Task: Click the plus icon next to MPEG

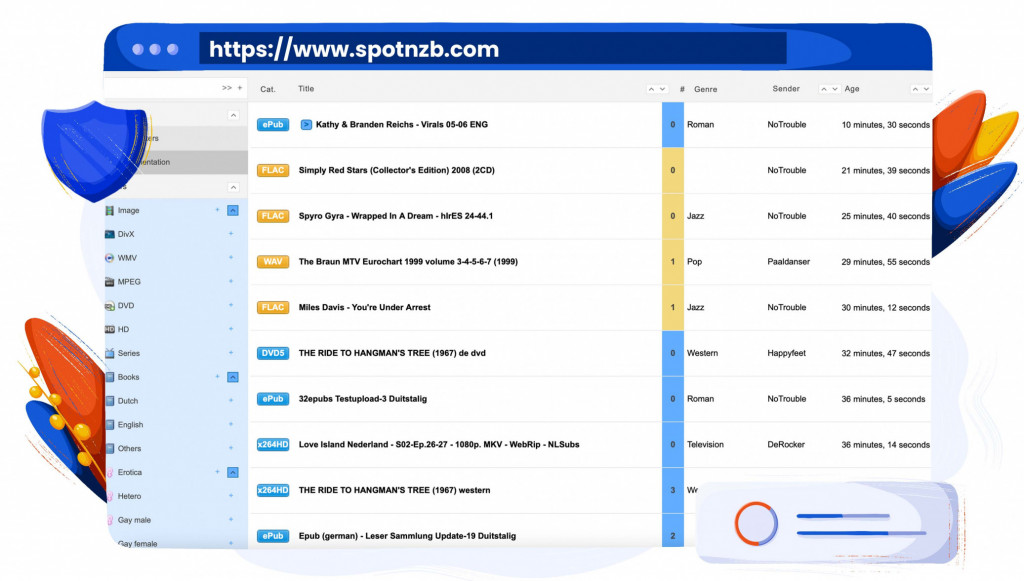Action: click(x=231, y=281)
